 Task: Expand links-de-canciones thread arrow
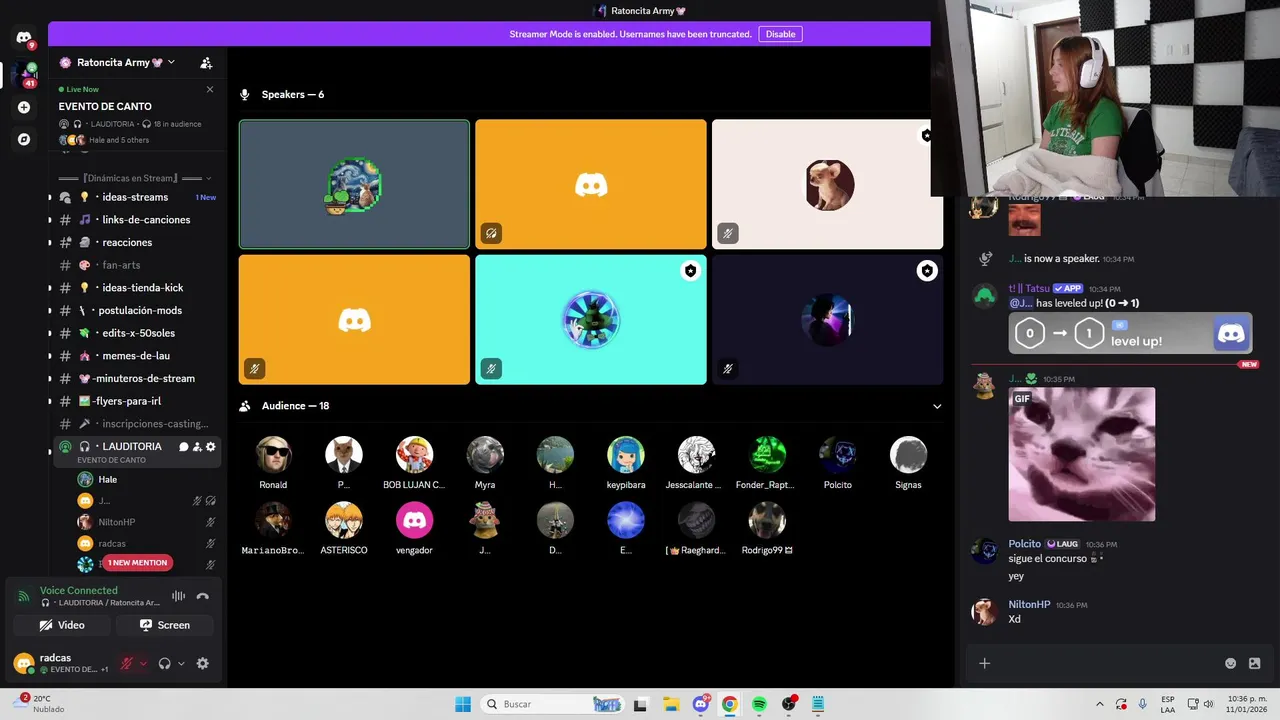[x=50, y=220]
